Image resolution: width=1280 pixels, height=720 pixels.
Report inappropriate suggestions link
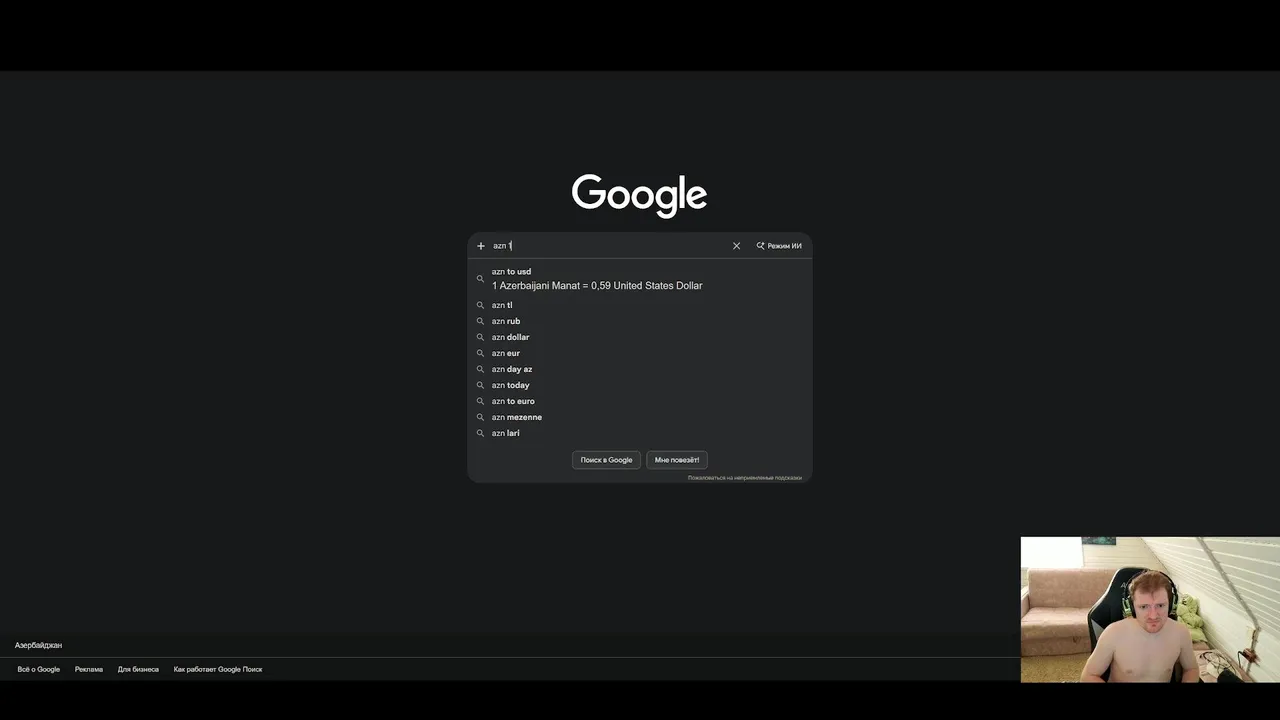744,478
